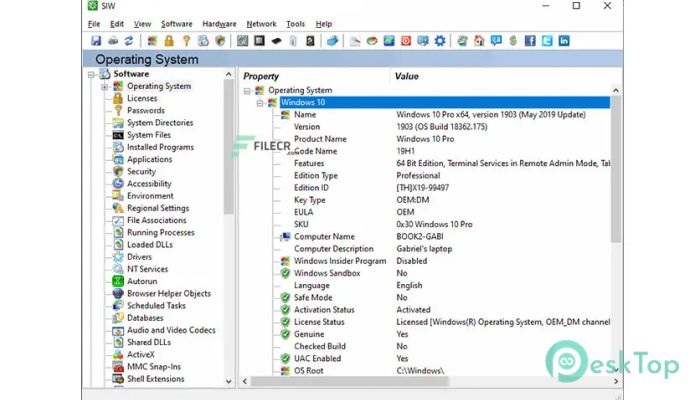This screenshot has height=400, width=700.
Task: Click the horizontal scrollbar right arrow
Action: click(x=616, y=381)
